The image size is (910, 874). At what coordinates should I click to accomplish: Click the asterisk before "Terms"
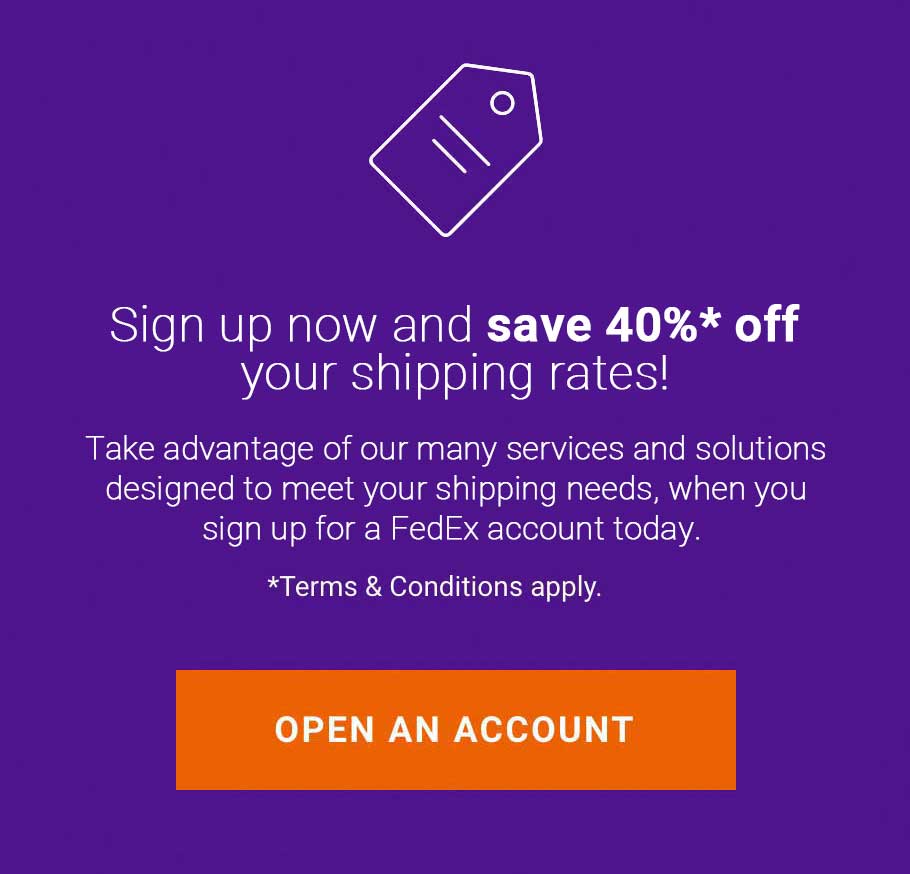pyautogui.click(x=273, y=582)
